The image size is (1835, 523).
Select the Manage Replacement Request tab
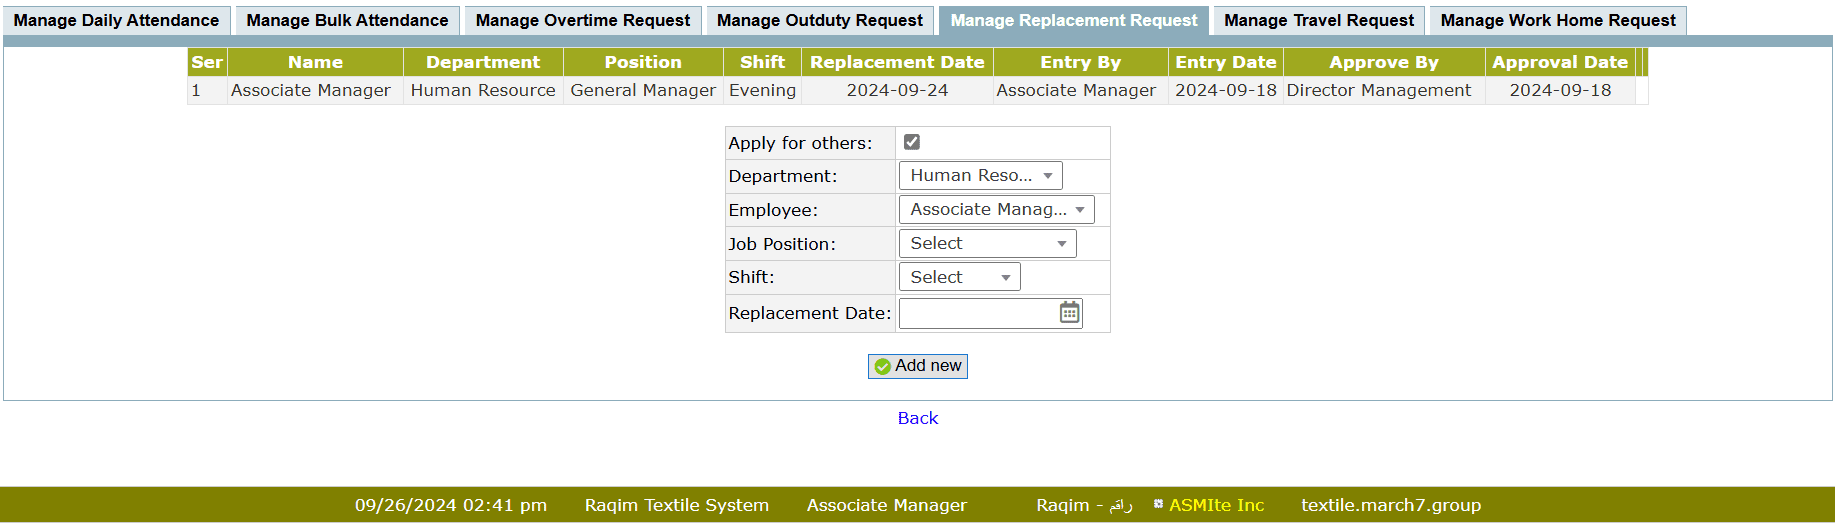click(1074, 20)
